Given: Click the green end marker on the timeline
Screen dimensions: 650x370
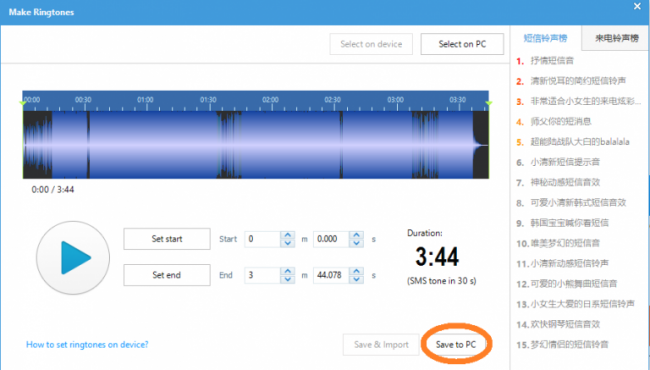Looking at the screenshot, I should click(x=489, y=103).
